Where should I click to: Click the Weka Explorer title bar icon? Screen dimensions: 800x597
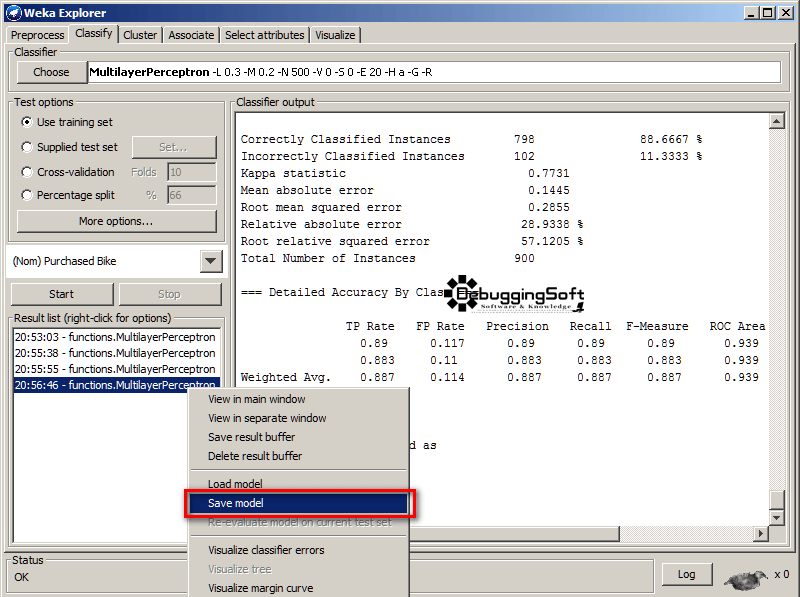click(x=14, y=13)
